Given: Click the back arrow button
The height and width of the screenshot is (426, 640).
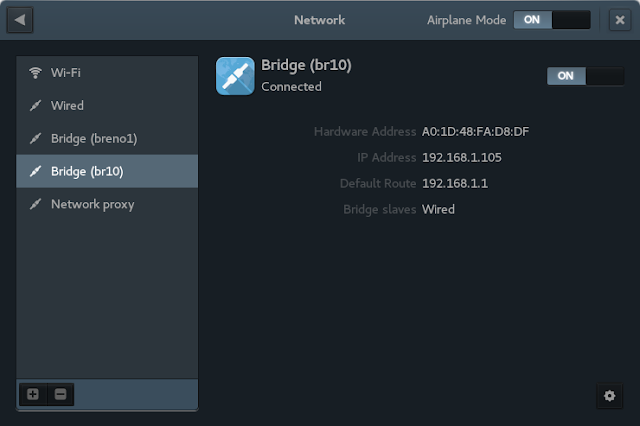Looking at the screenshot, I should tap(20, 20).
